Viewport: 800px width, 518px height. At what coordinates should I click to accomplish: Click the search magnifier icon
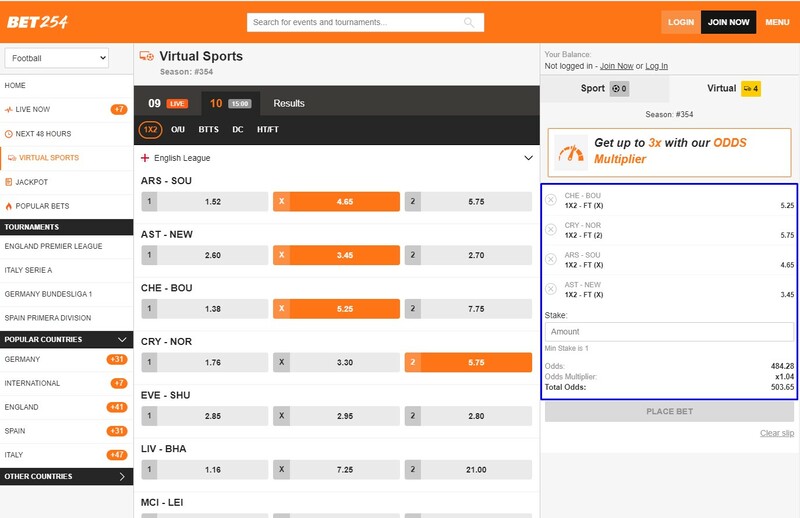(468, 22)
